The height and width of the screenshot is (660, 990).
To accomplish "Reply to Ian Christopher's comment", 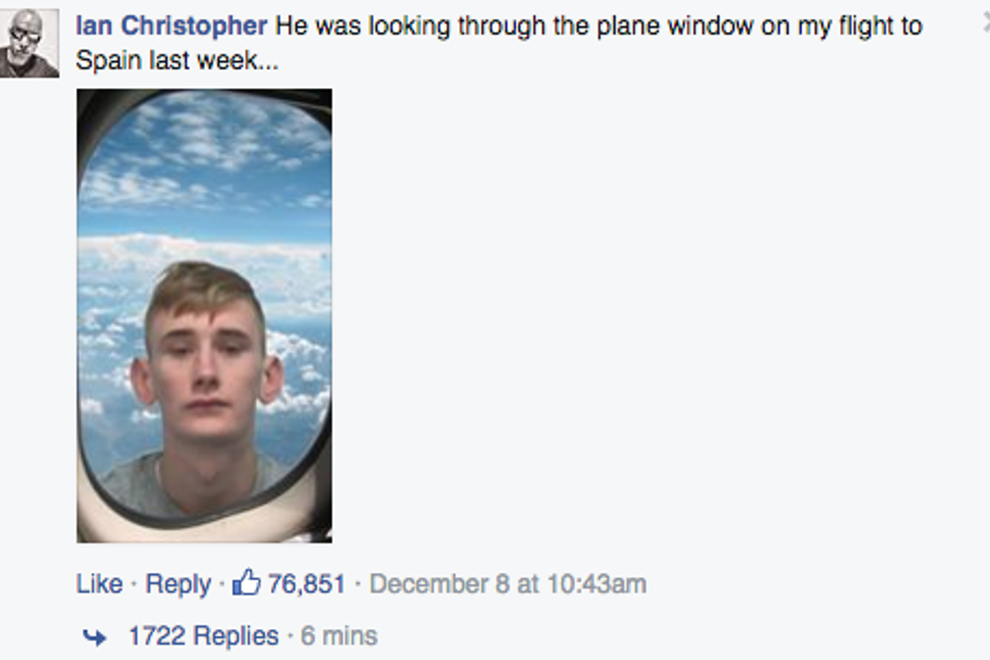I will point(178,584).
